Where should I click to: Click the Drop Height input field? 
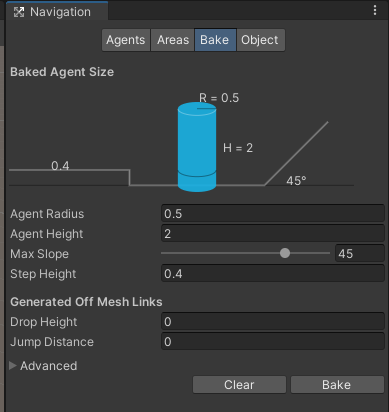273,321
